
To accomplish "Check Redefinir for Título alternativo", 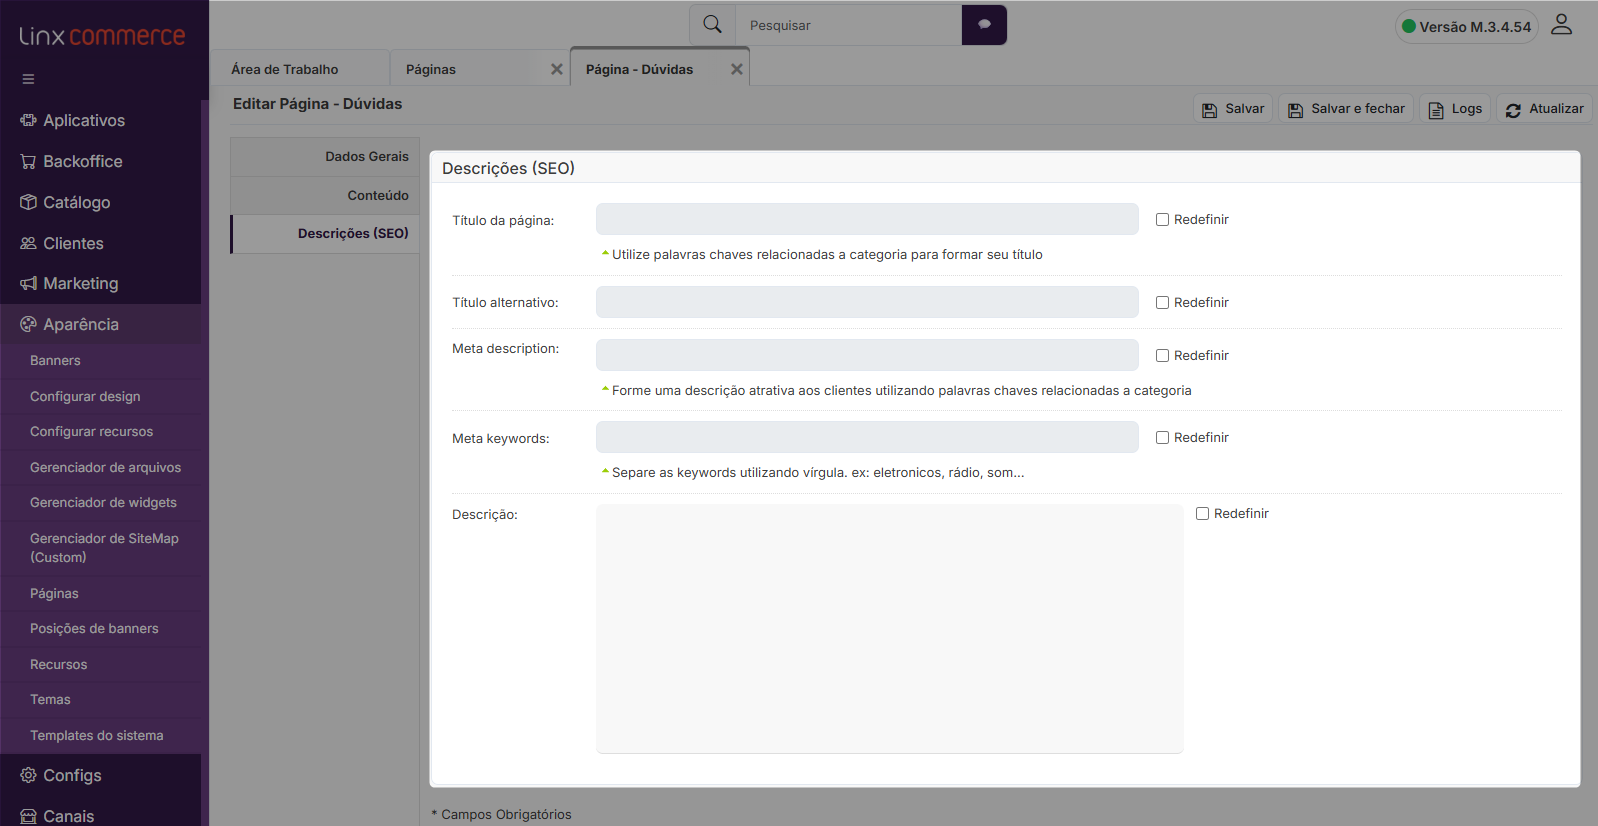I will pos(1162,303).
